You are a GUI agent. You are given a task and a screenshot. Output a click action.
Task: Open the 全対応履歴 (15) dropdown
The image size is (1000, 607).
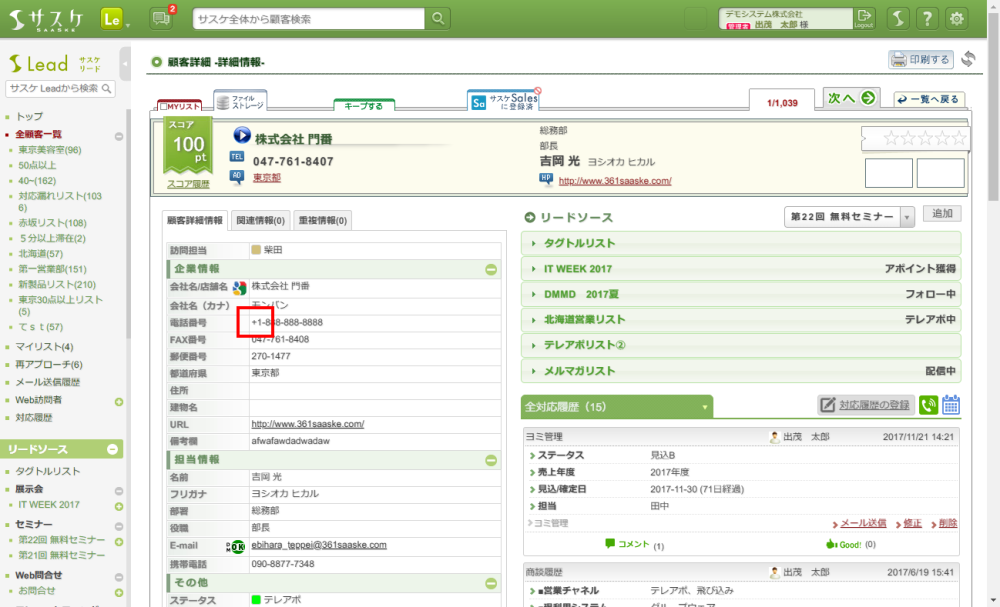[617, 407]
